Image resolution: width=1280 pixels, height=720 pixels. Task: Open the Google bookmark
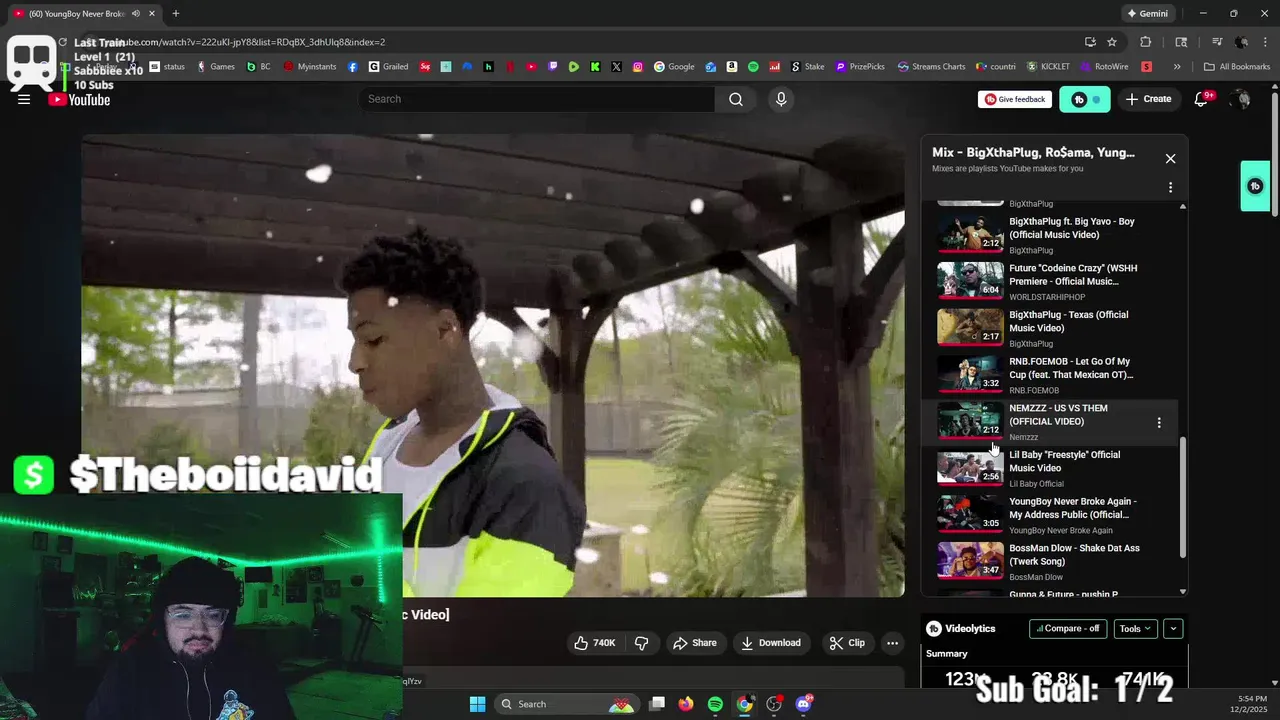[x=674, y=67]
